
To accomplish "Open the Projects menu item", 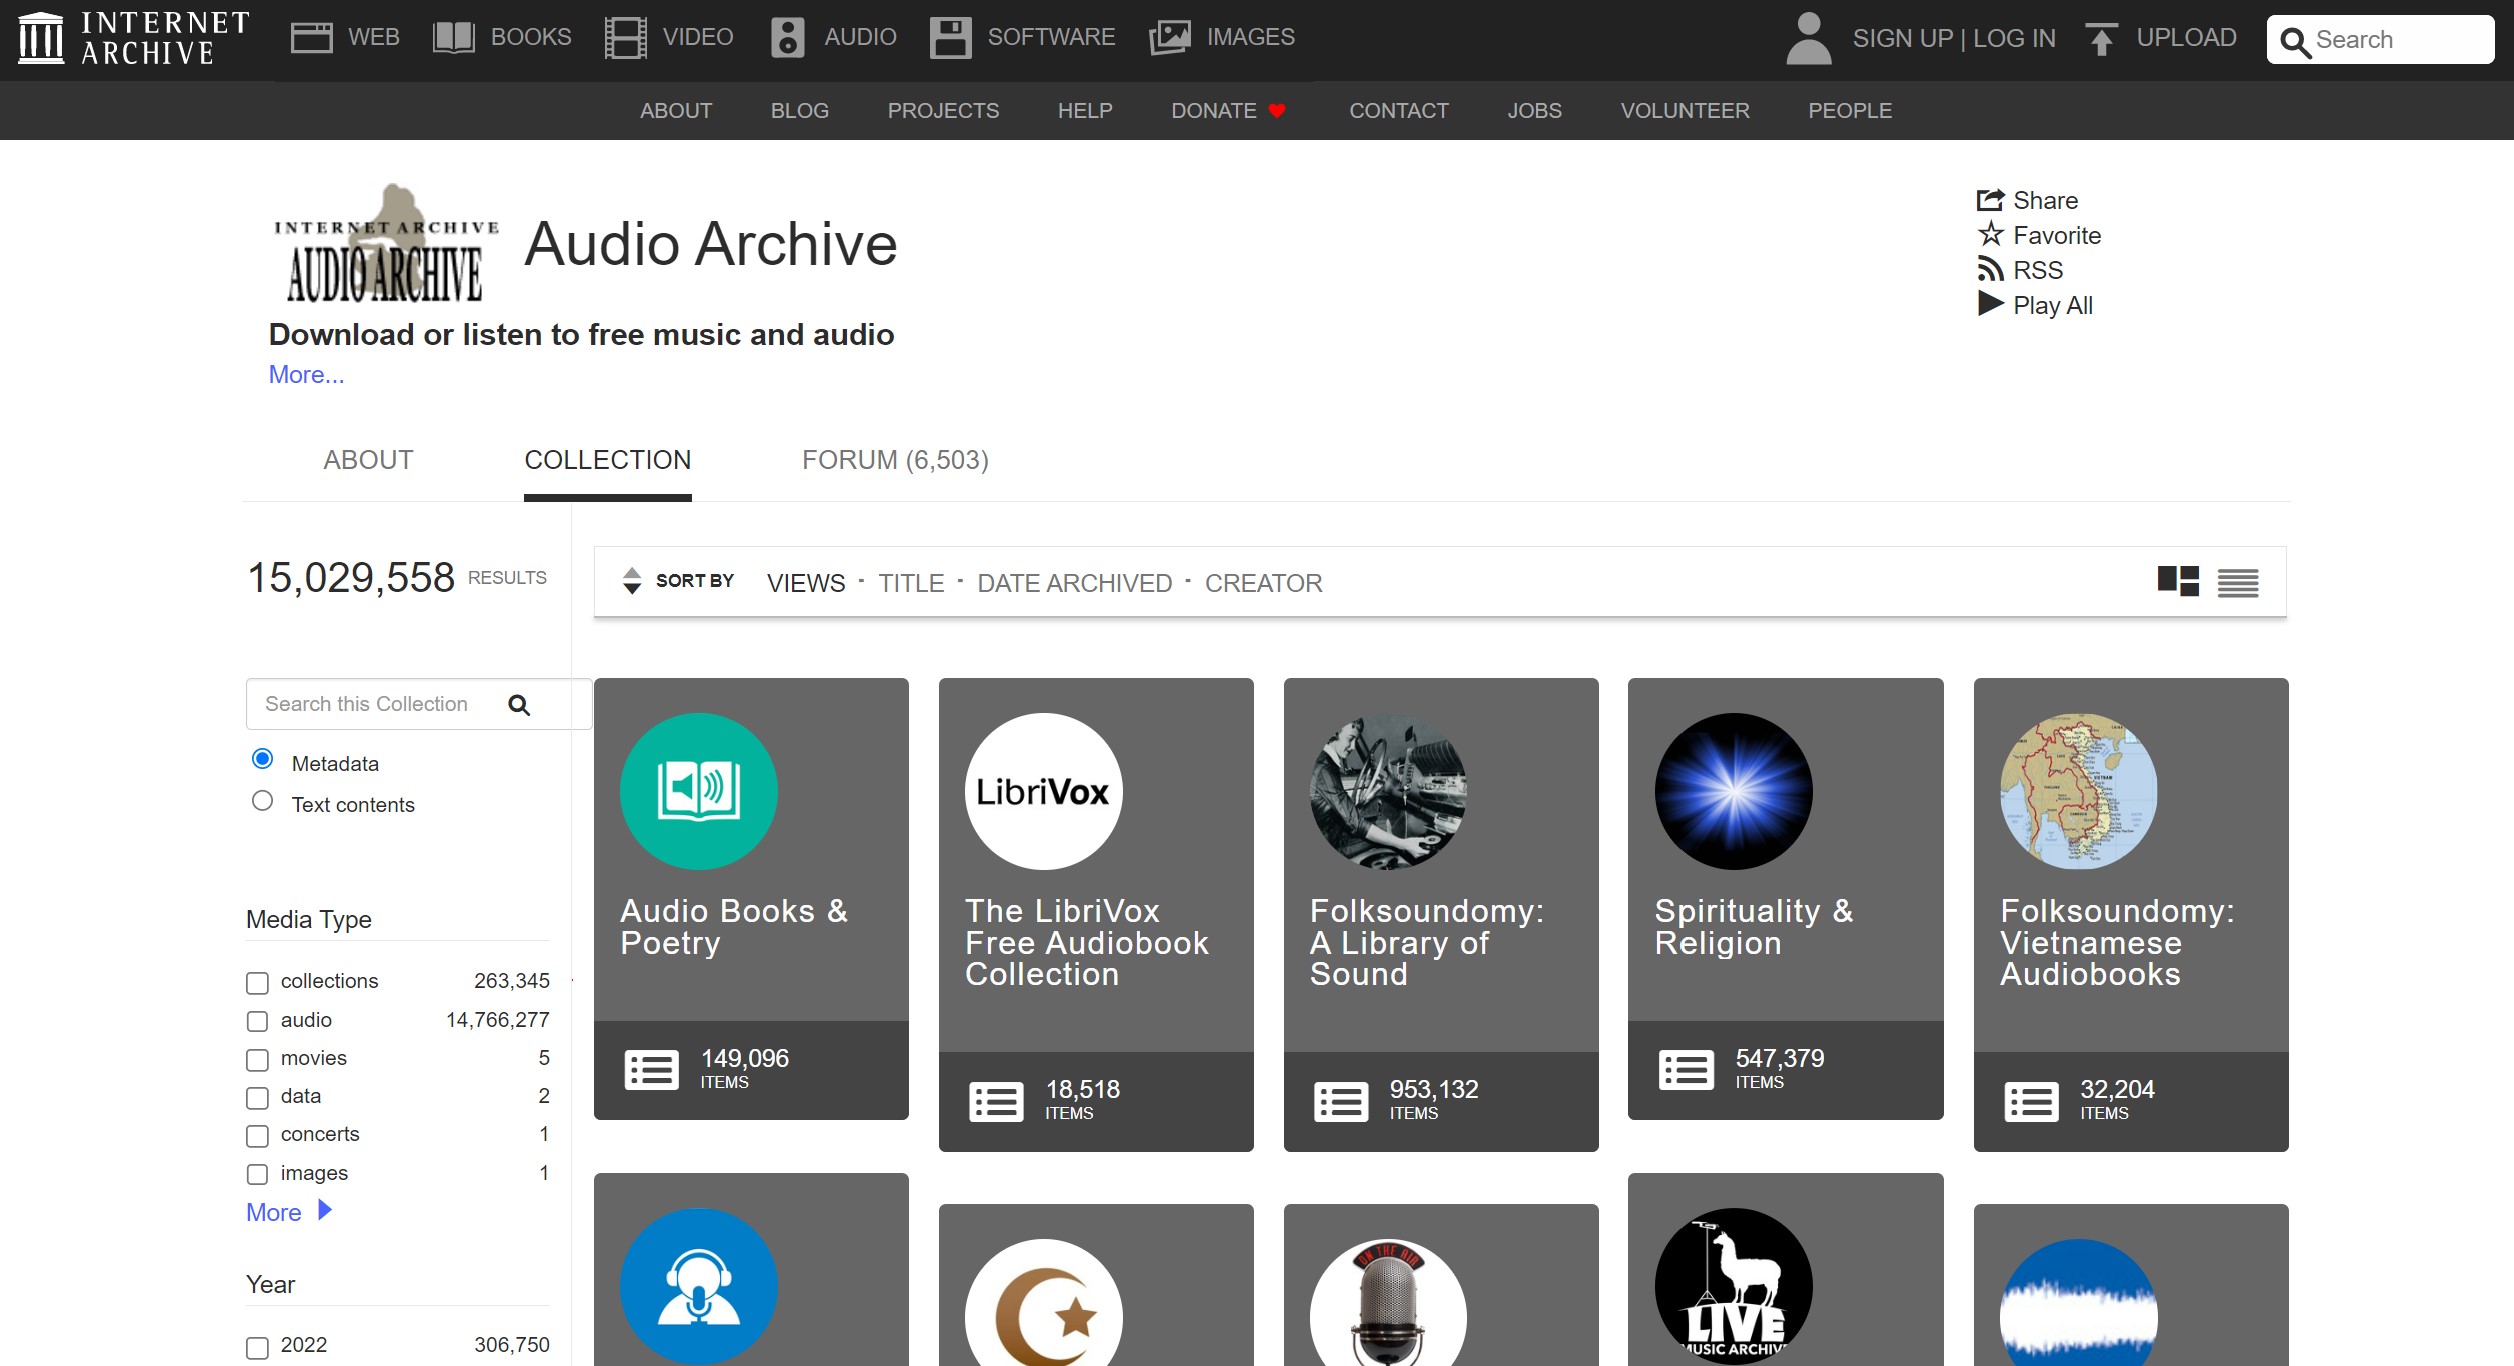I will point(943,111).
